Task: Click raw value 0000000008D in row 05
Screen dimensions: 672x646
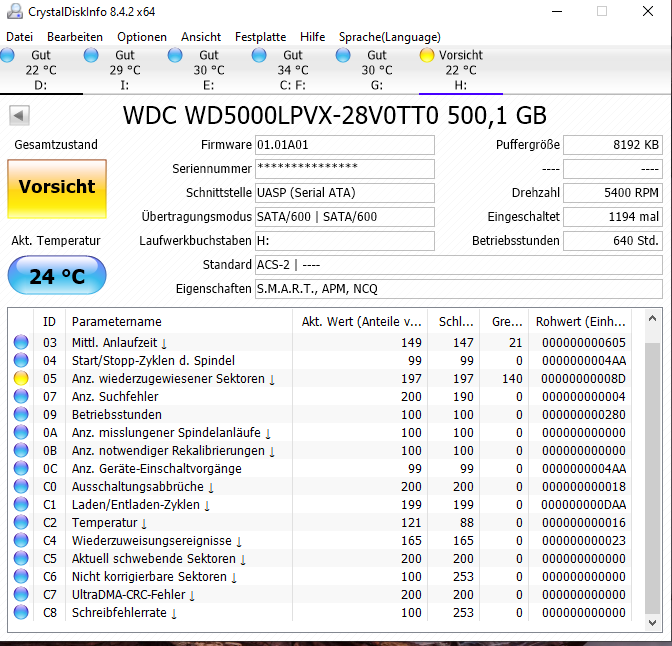Action: tap(583, 379)
